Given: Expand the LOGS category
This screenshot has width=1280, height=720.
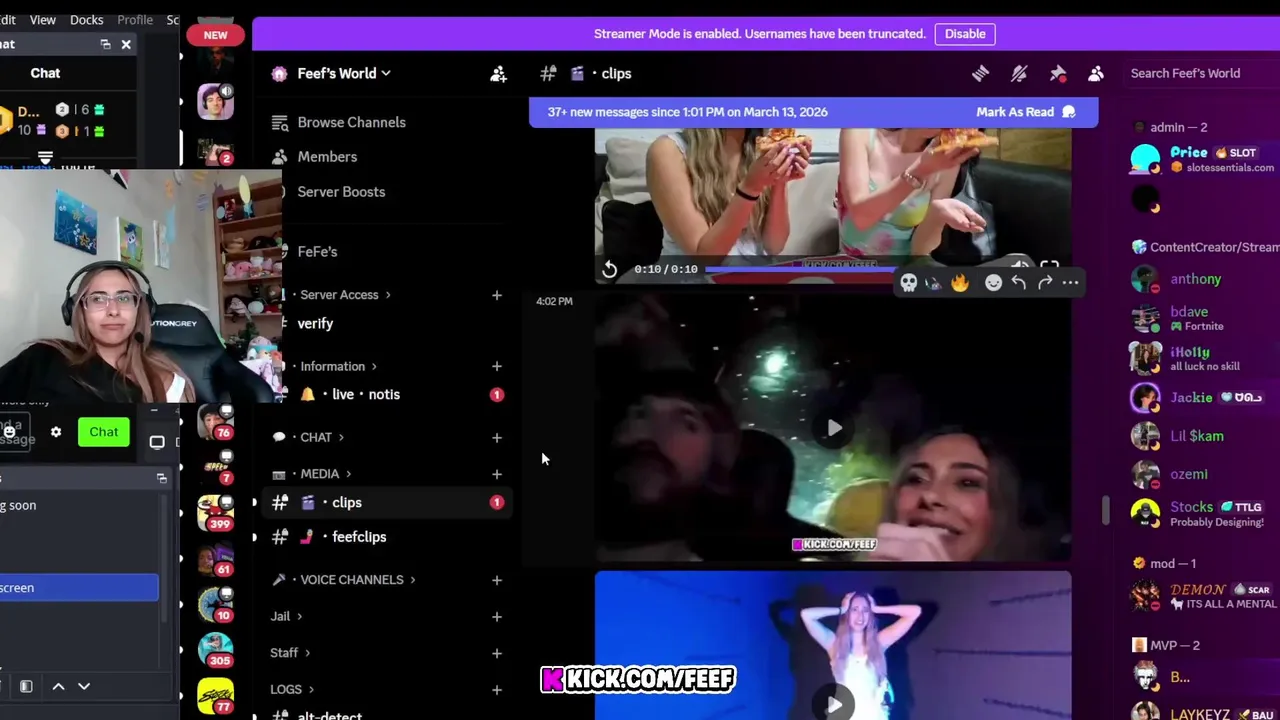Looking at the screenshot, I should tap(292, 689).
